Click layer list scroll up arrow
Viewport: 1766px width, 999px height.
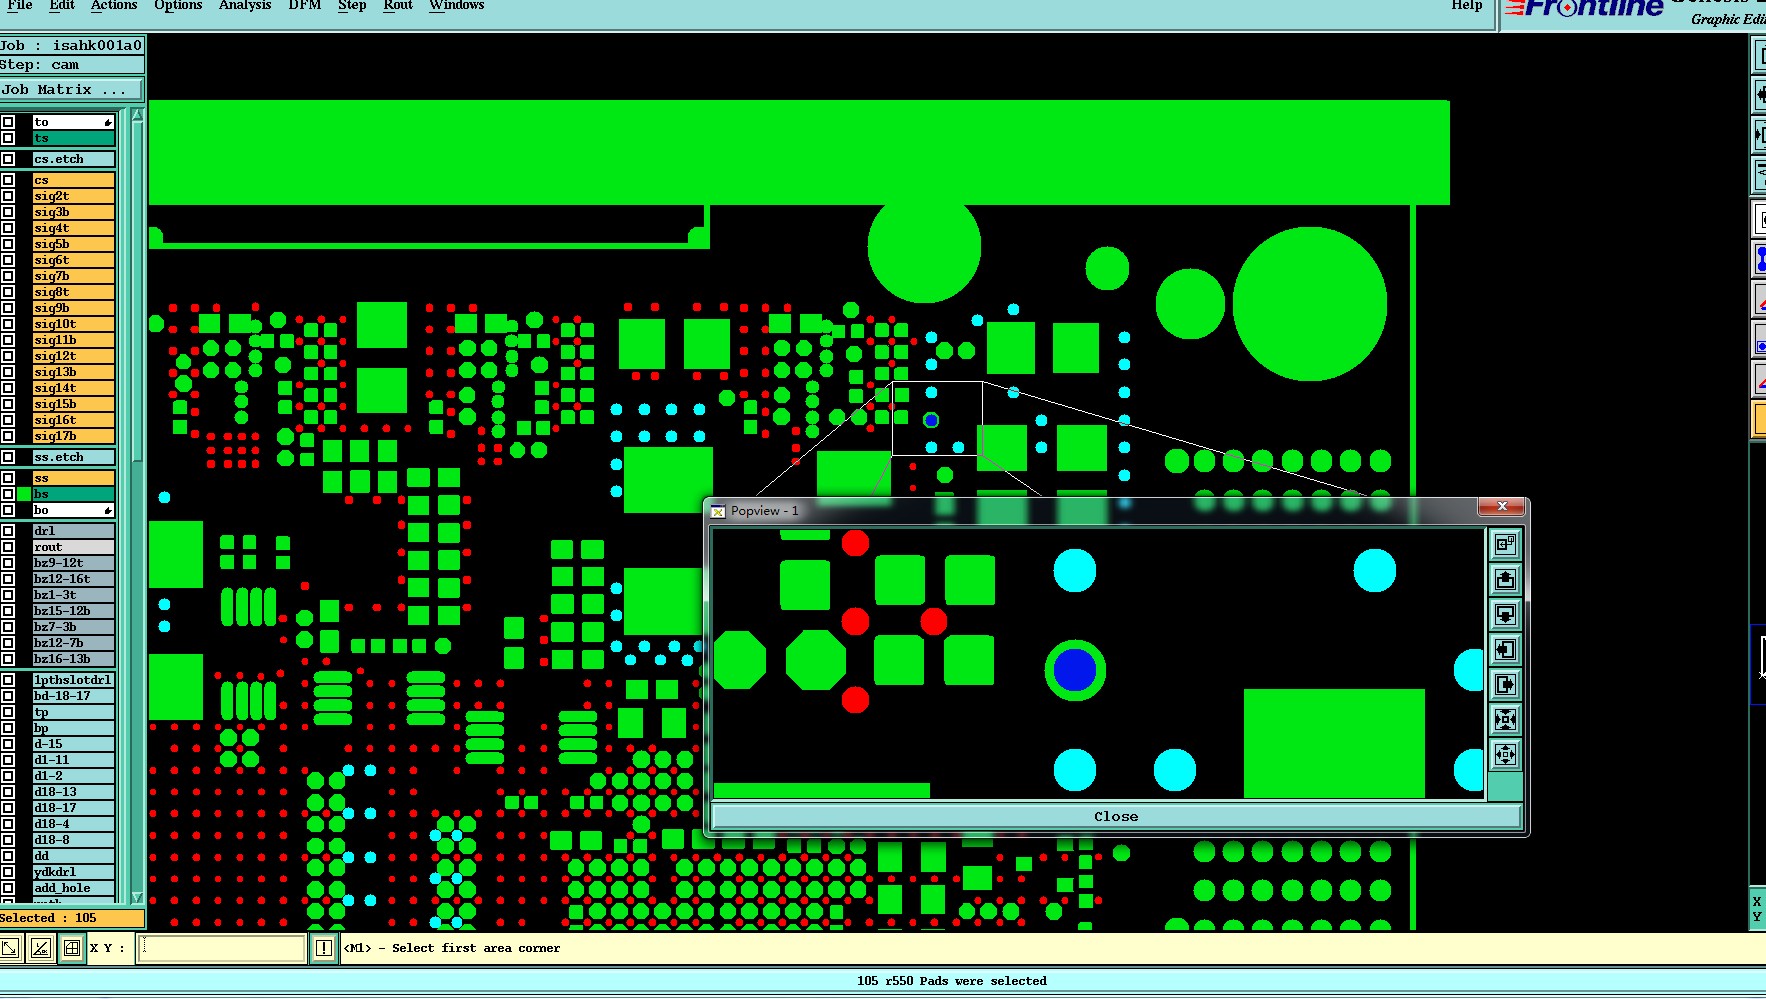click(137, 116)
